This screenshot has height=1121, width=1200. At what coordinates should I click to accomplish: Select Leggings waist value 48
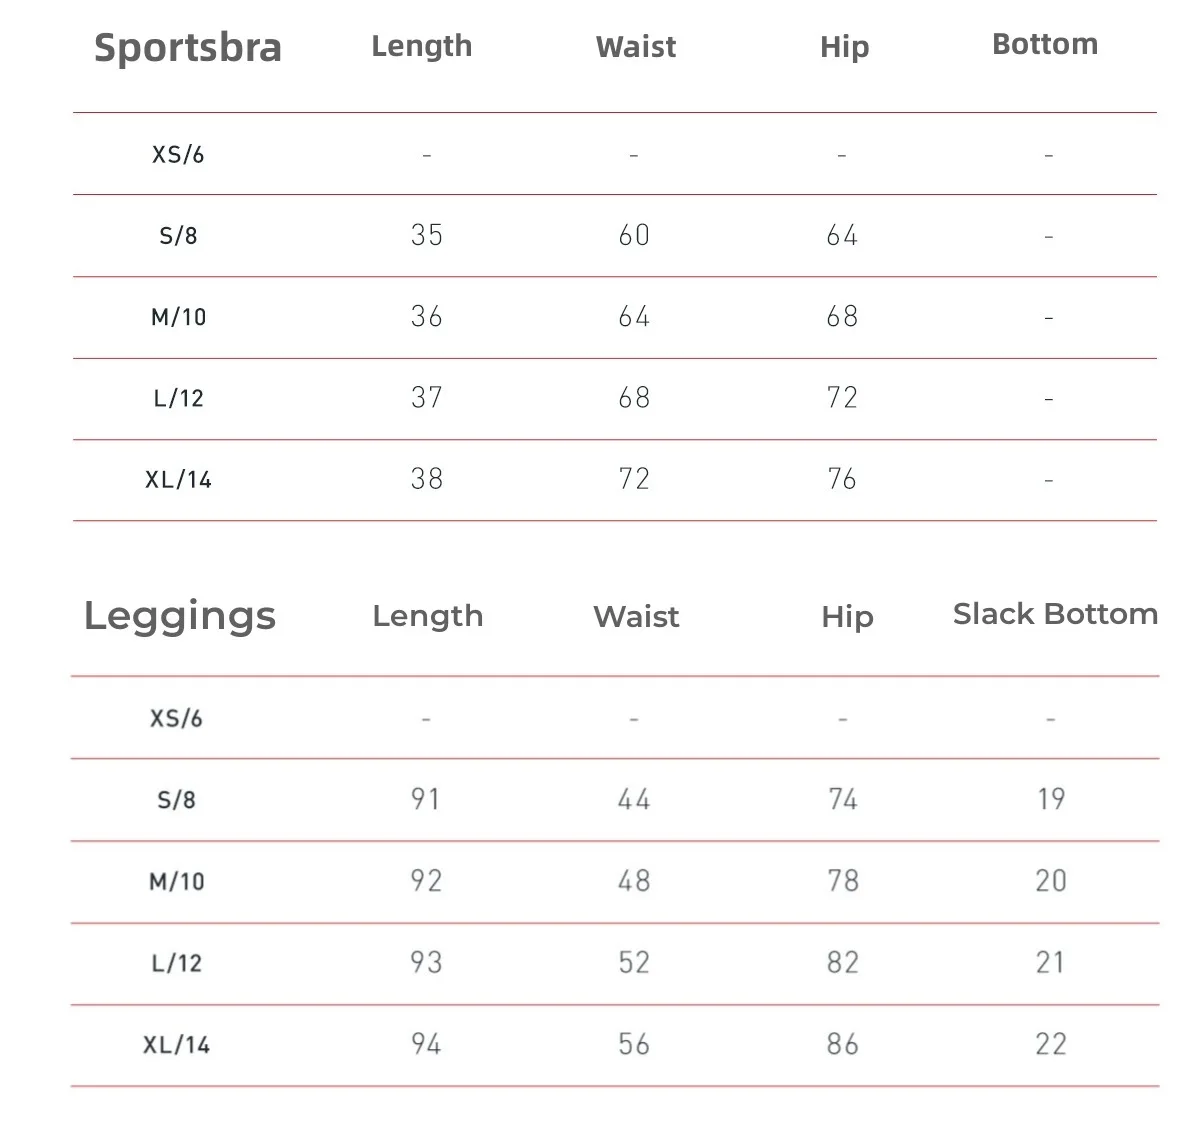pyautogui.click(x=634, y=881)
